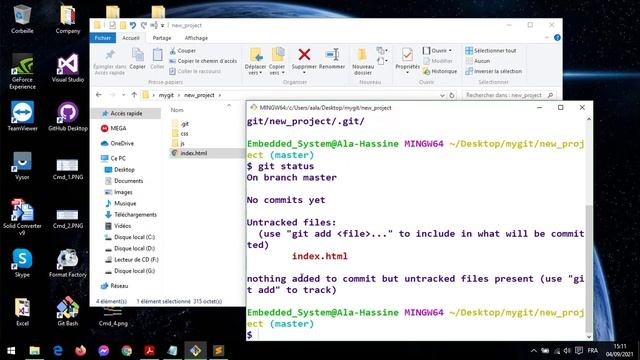This screenshot has width=640, height=360.
Task: Open GitHub Desktop shortcut
Action: 68,116
